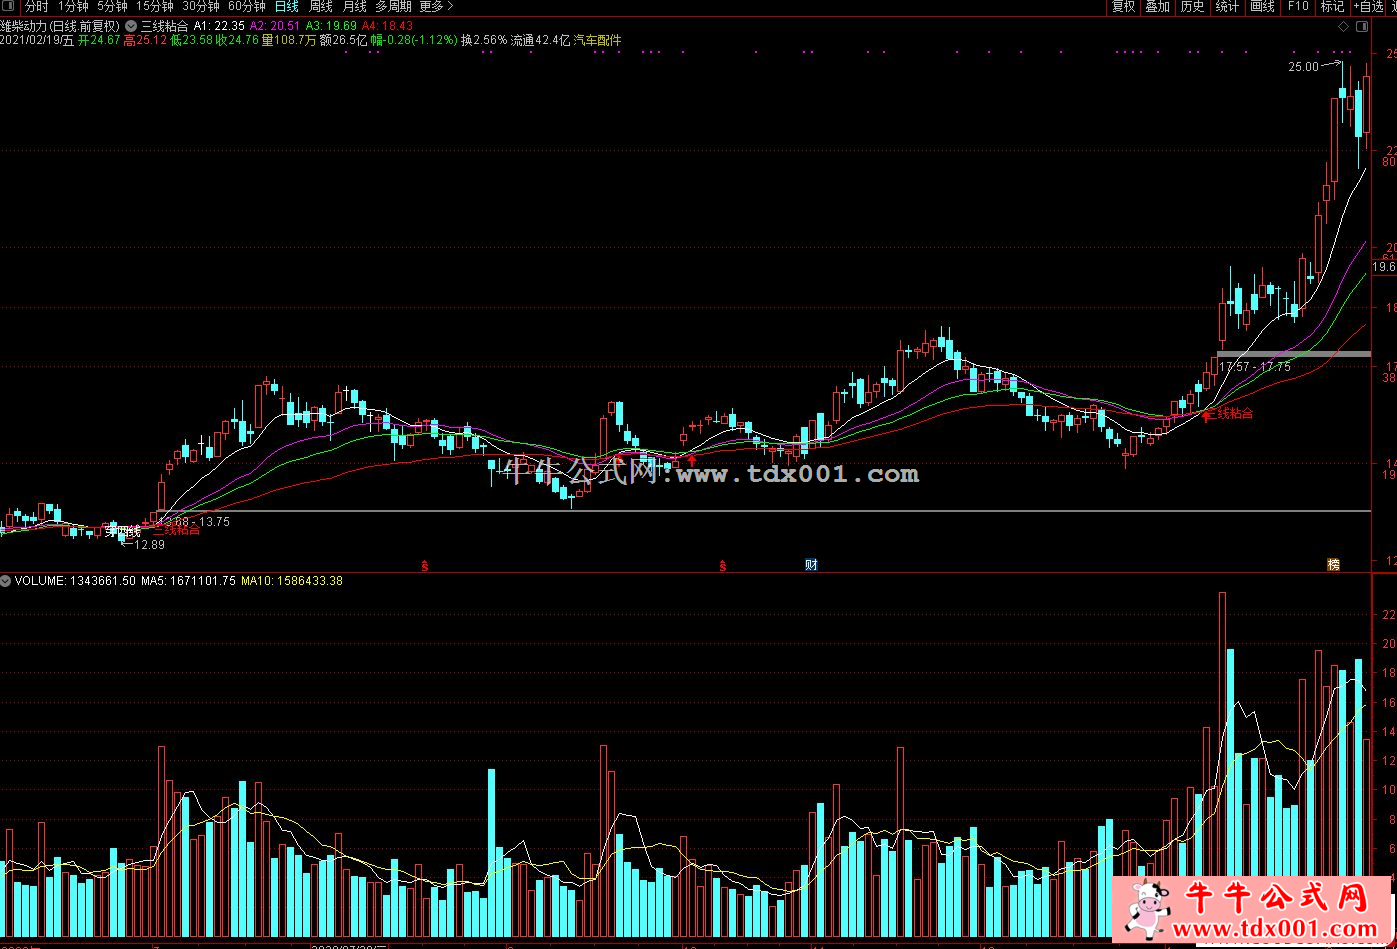1397x949 pixels.
Task: Expand the 更多 periods menu
Action: click(436, 6)
